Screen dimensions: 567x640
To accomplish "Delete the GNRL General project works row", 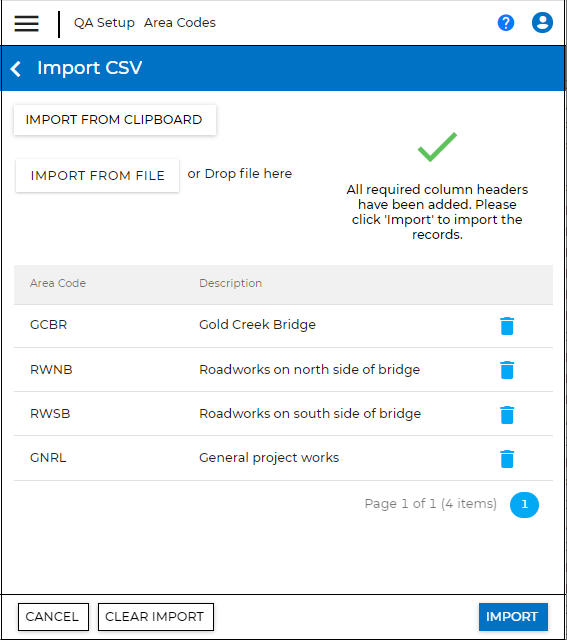I will tap(507, 459).
